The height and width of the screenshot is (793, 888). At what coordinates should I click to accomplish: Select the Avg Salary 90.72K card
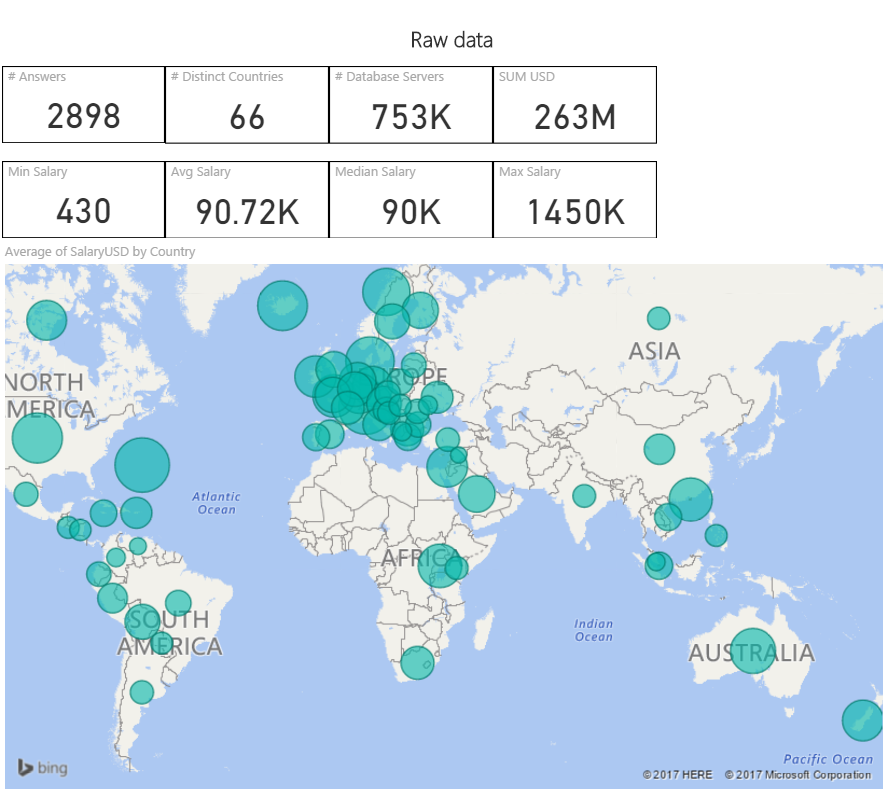click(247, 199)
